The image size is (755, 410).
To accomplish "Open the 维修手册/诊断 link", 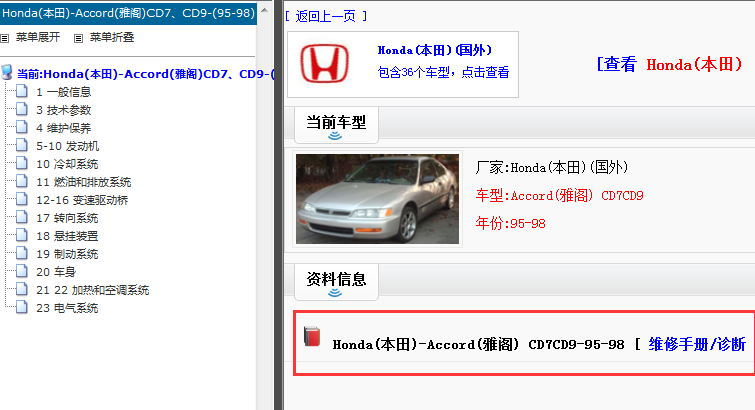I will pyautogui.click(x=697, y=344).
